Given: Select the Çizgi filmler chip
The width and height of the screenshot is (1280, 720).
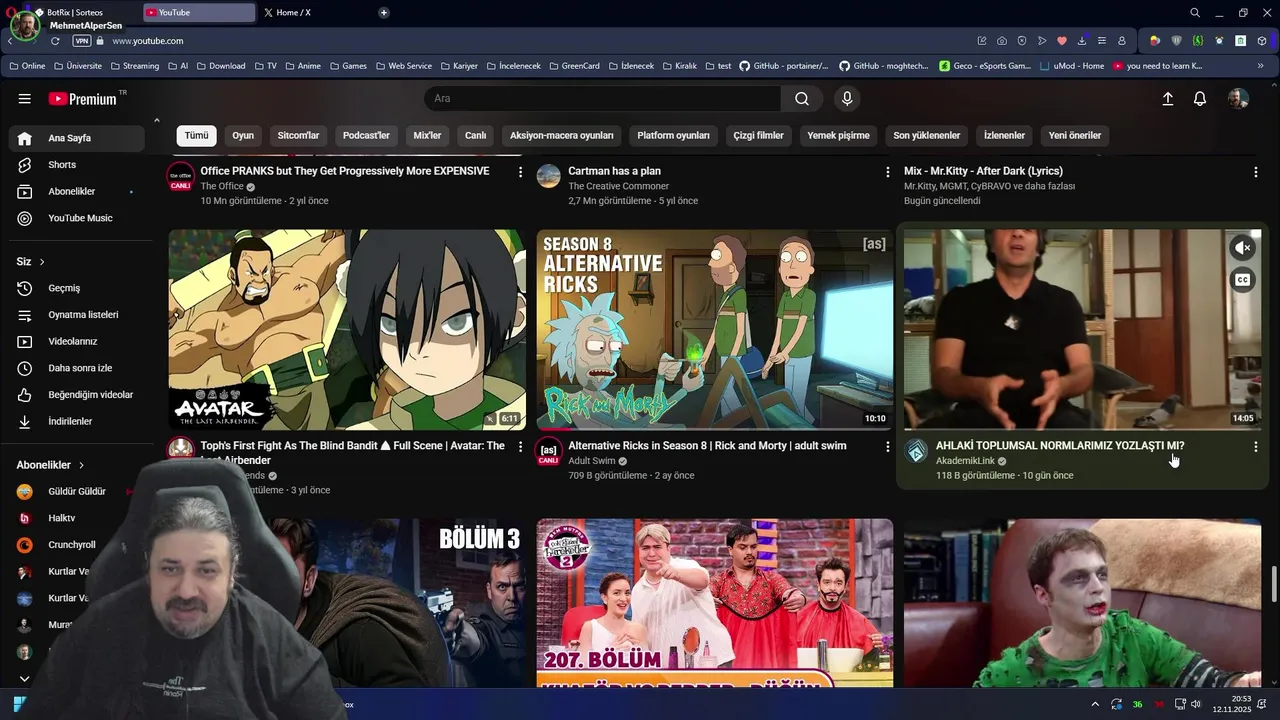Looking at the screenshot, I should [x=759, y=136].
